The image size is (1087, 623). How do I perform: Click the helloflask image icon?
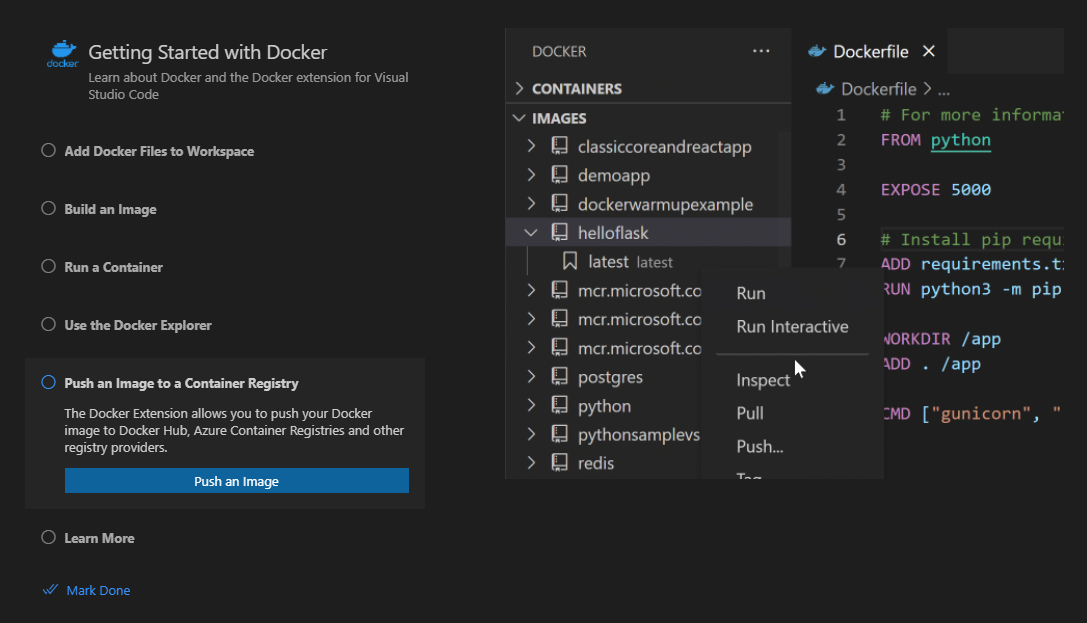coord(560,233)
